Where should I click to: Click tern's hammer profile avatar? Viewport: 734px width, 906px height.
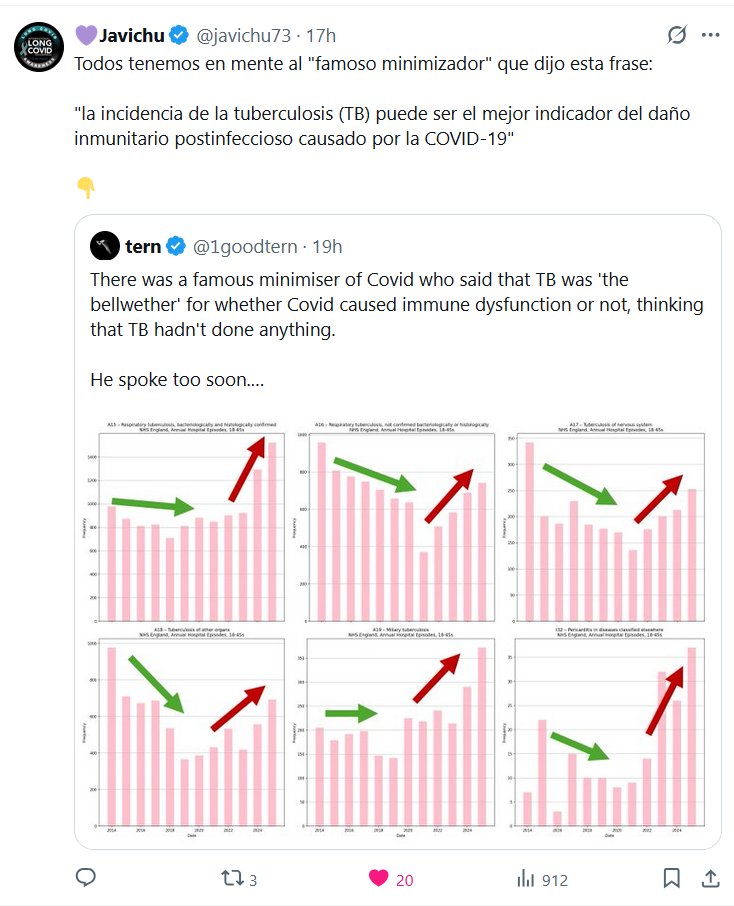(105, 245)
